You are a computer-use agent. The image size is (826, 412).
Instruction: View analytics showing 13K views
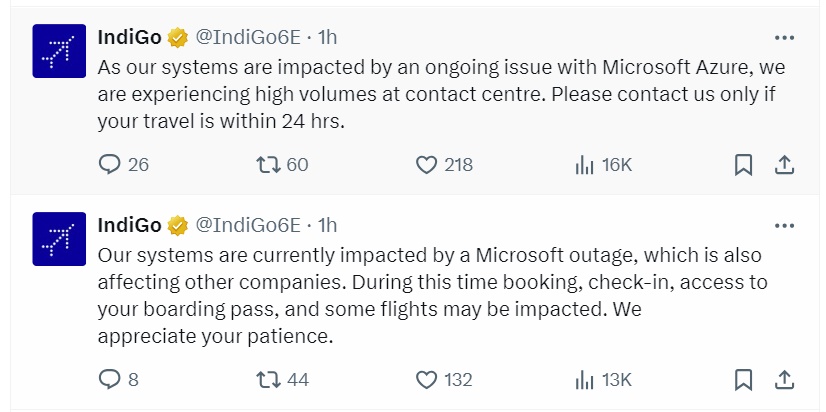[x=586, y=380]
